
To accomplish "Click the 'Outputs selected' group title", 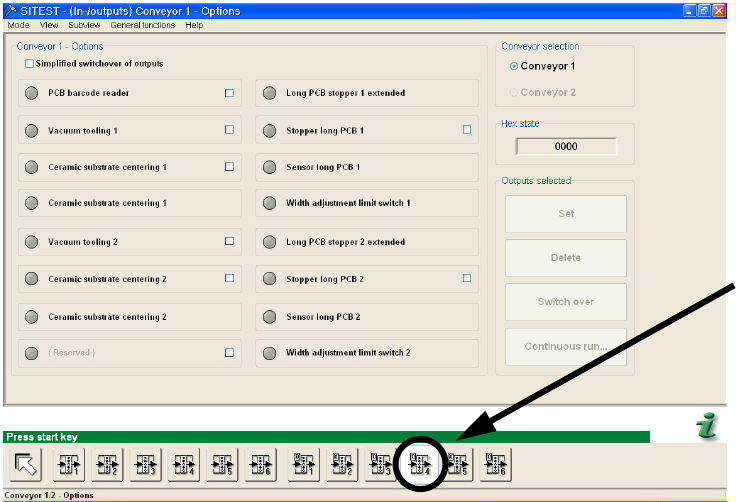I will pyautogui.click(x=536, y=181).
